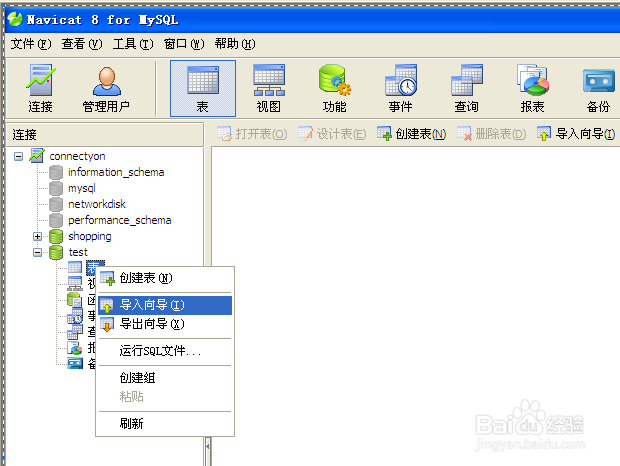
Task: Select the information_schema database
Action: (x=116, y=172)
